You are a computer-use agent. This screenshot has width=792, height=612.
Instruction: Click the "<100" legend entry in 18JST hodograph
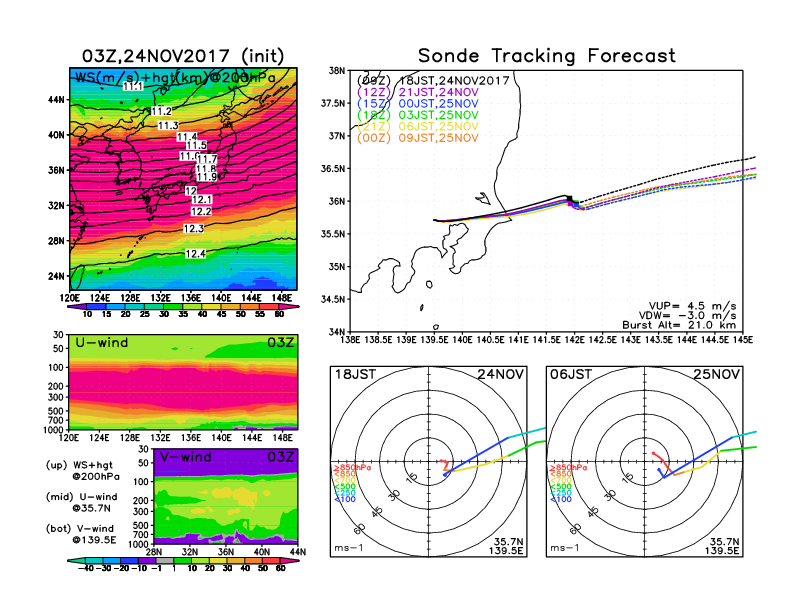(345, 499)
